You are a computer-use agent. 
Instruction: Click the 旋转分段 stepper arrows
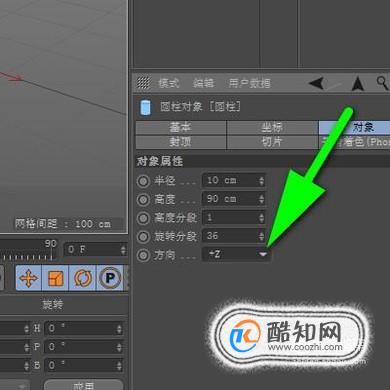261,236
